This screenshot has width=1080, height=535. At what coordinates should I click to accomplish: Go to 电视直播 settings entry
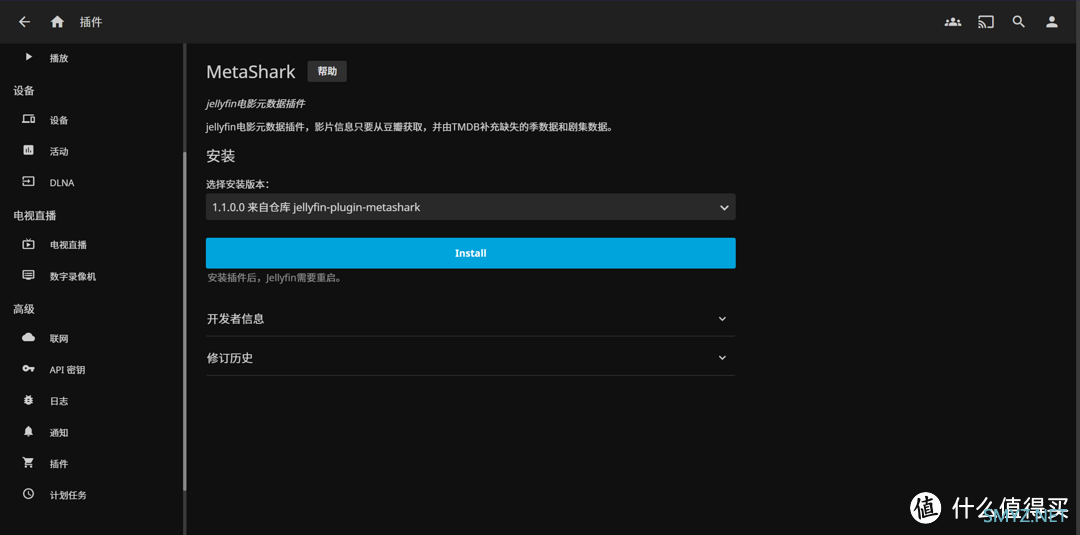click(92, 244)
